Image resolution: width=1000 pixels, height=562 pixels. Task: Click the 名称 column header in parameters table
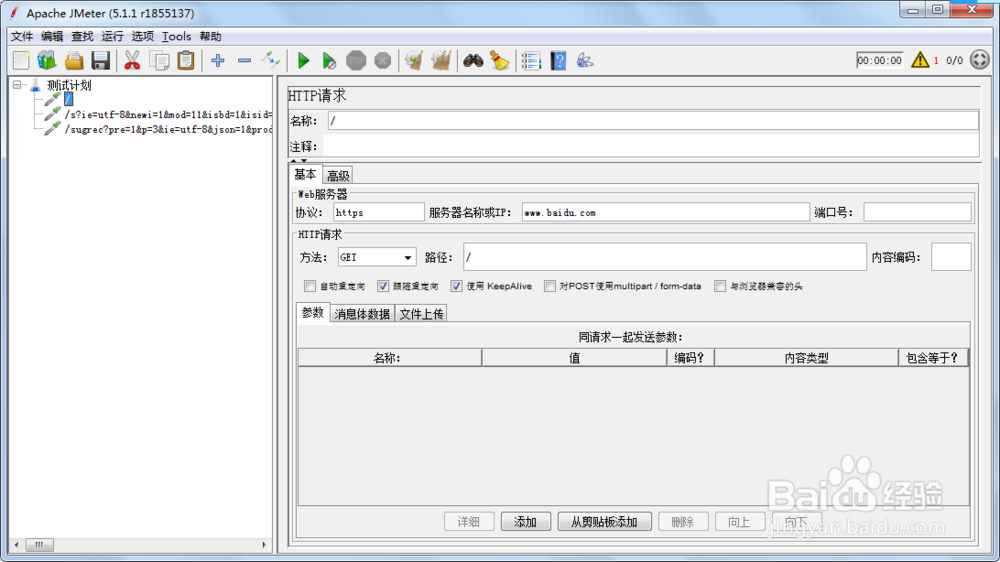pyautogui.click(x=390, y=358)
